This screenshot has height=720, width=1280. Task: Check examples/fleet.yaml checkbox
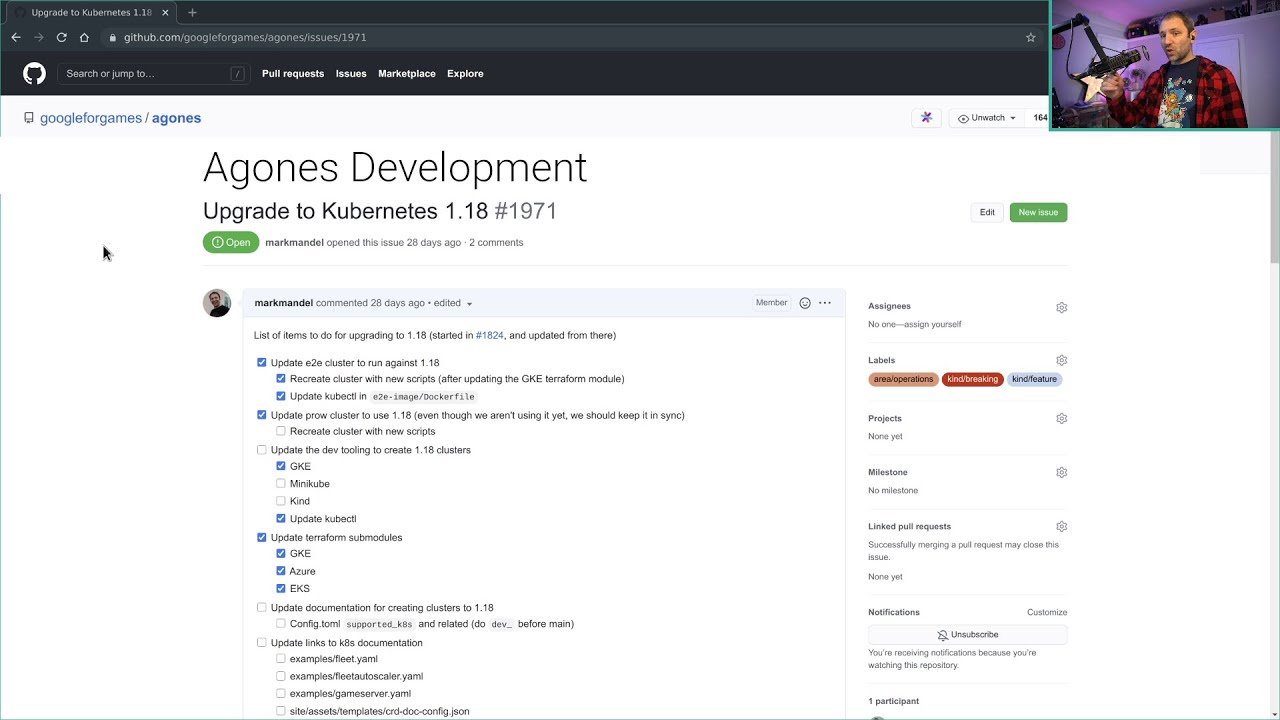pos(281,658)
